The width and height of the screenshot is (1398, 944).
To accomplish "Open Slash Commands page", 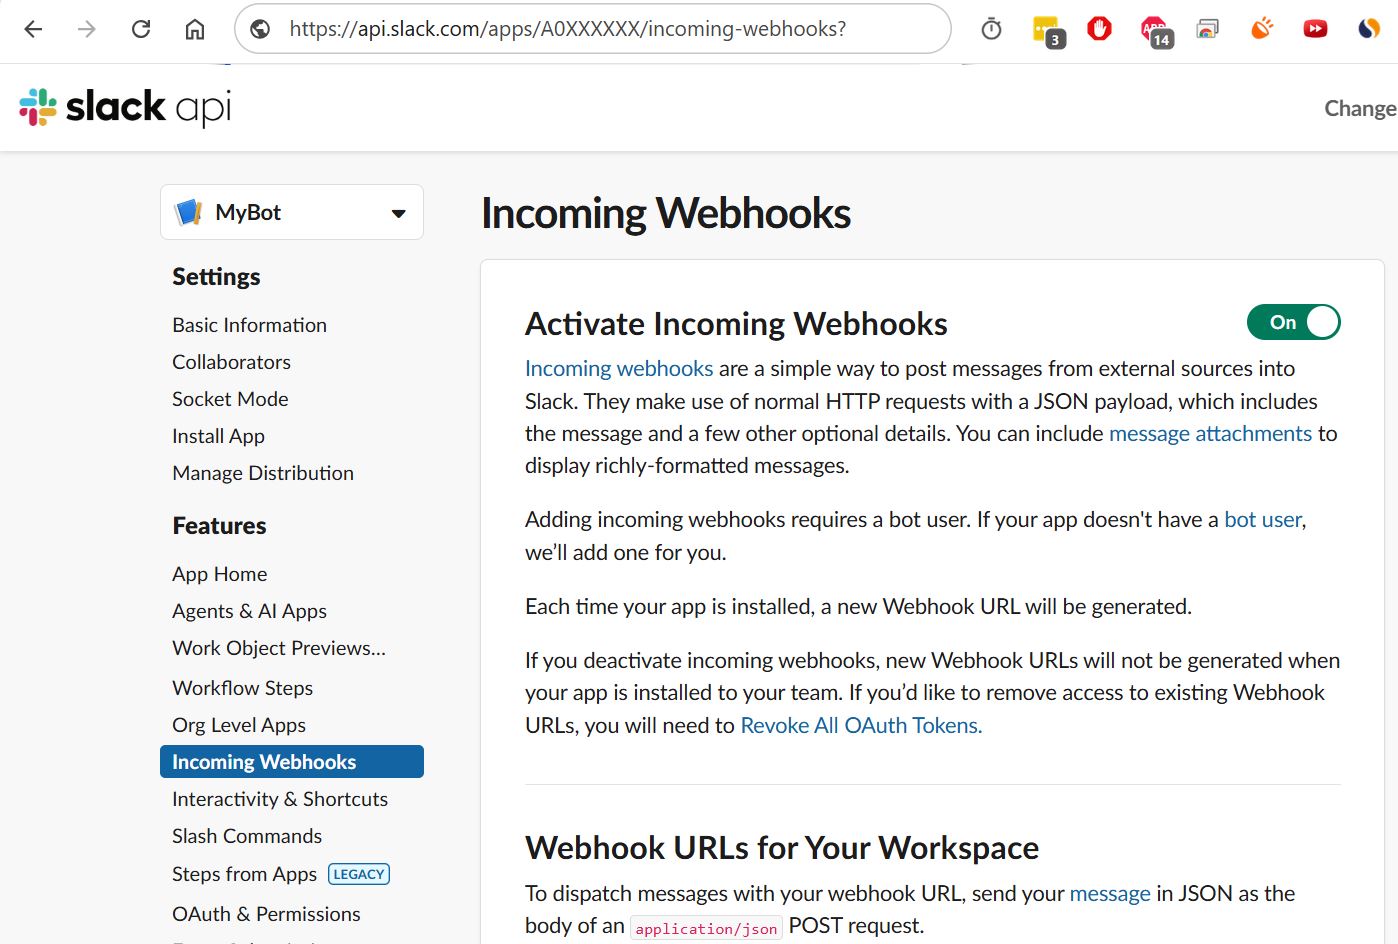I will pyautogui.click(x=247, y=836).
